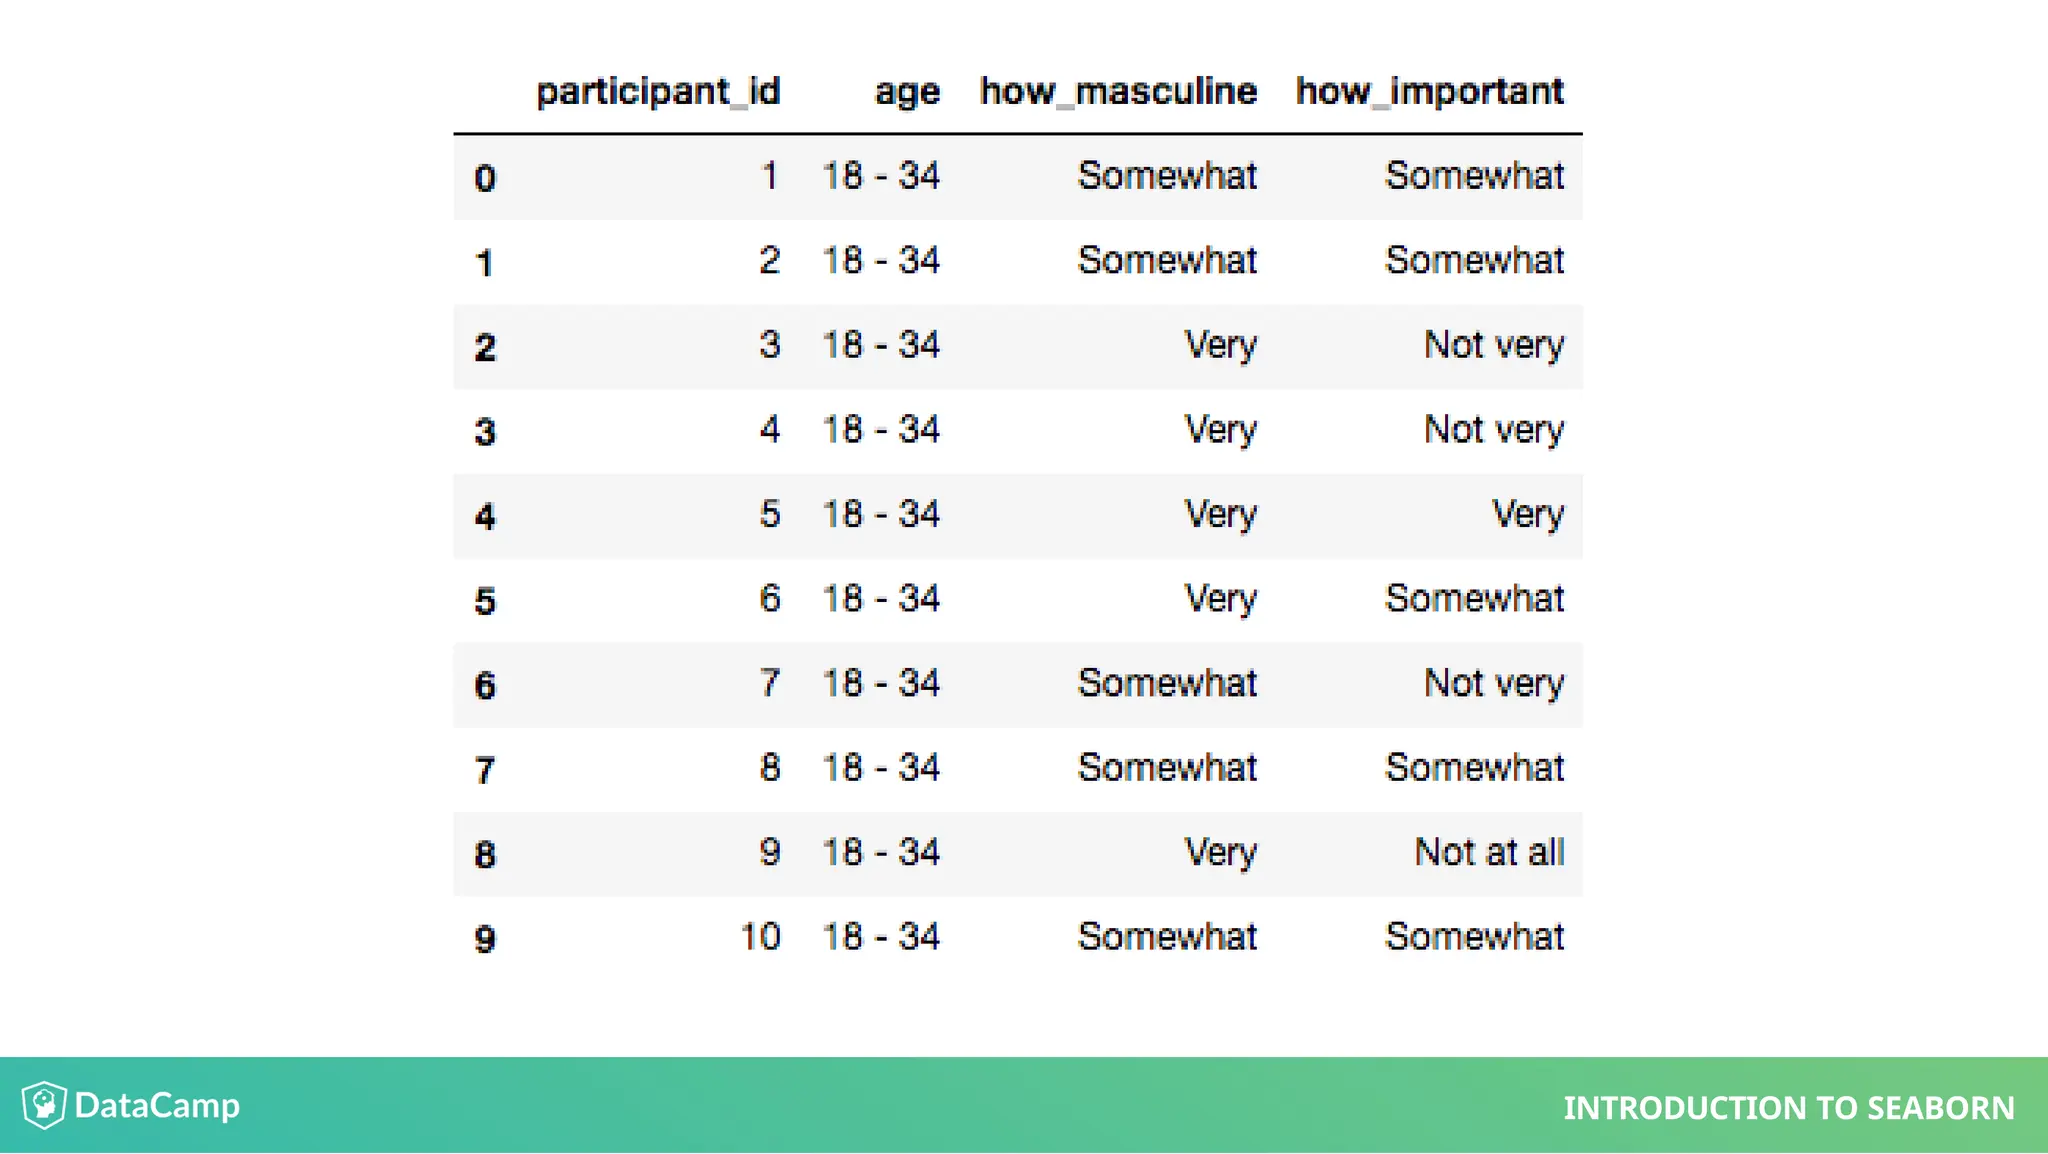Select row index 9 label
Viewport: 2048px width, 1154px height.
point(485,939)
